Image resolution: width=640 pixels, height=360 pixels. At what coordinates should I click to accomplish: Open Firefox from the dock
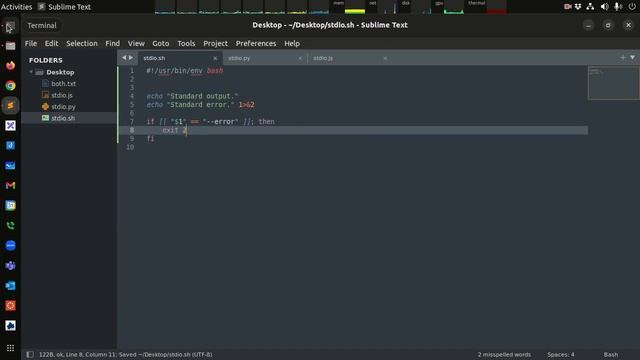click(11, 65)
